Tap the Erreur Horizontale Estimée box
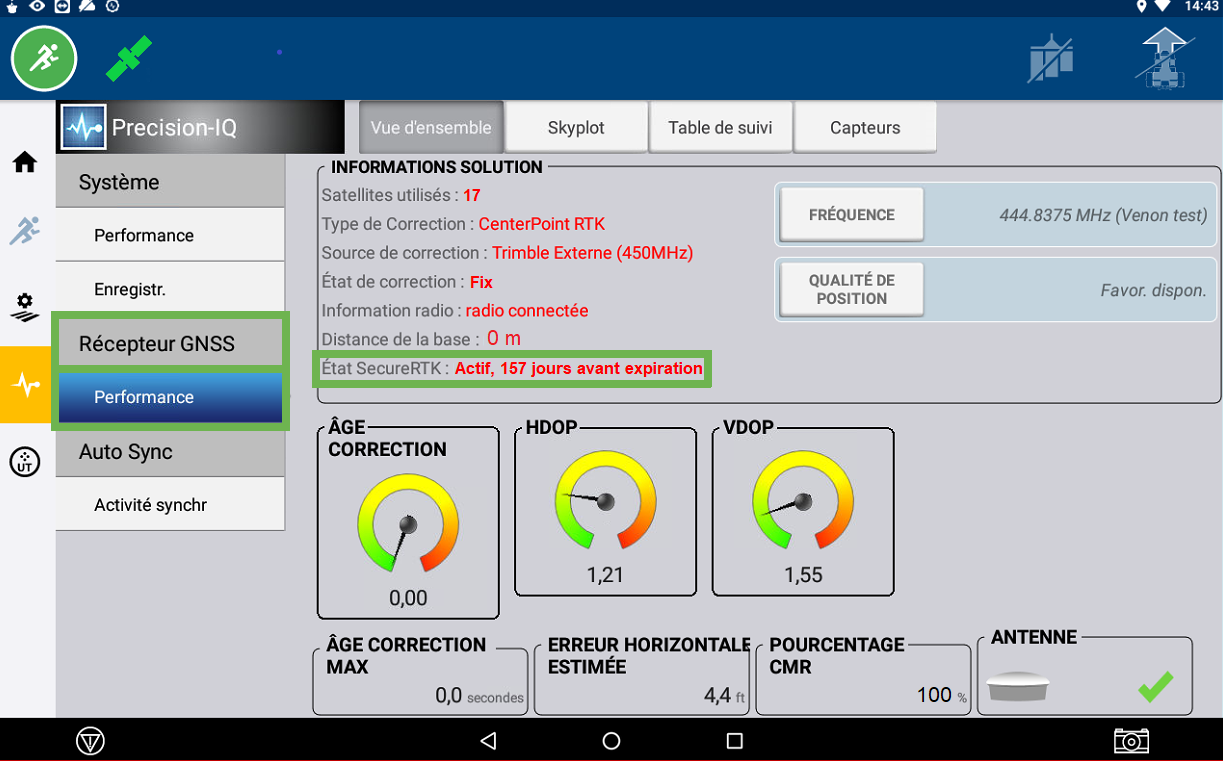 [x=642, y=680]
